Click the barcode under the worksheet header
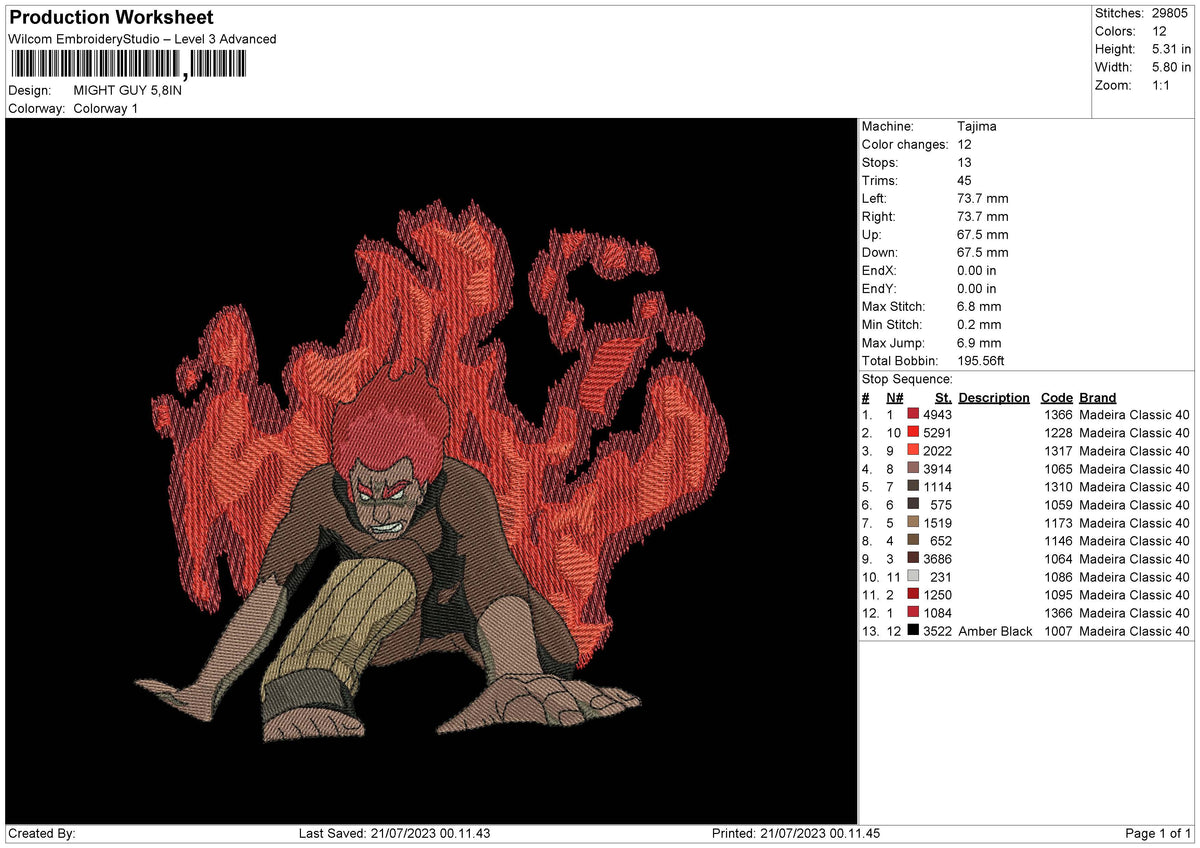 [127, 65]
